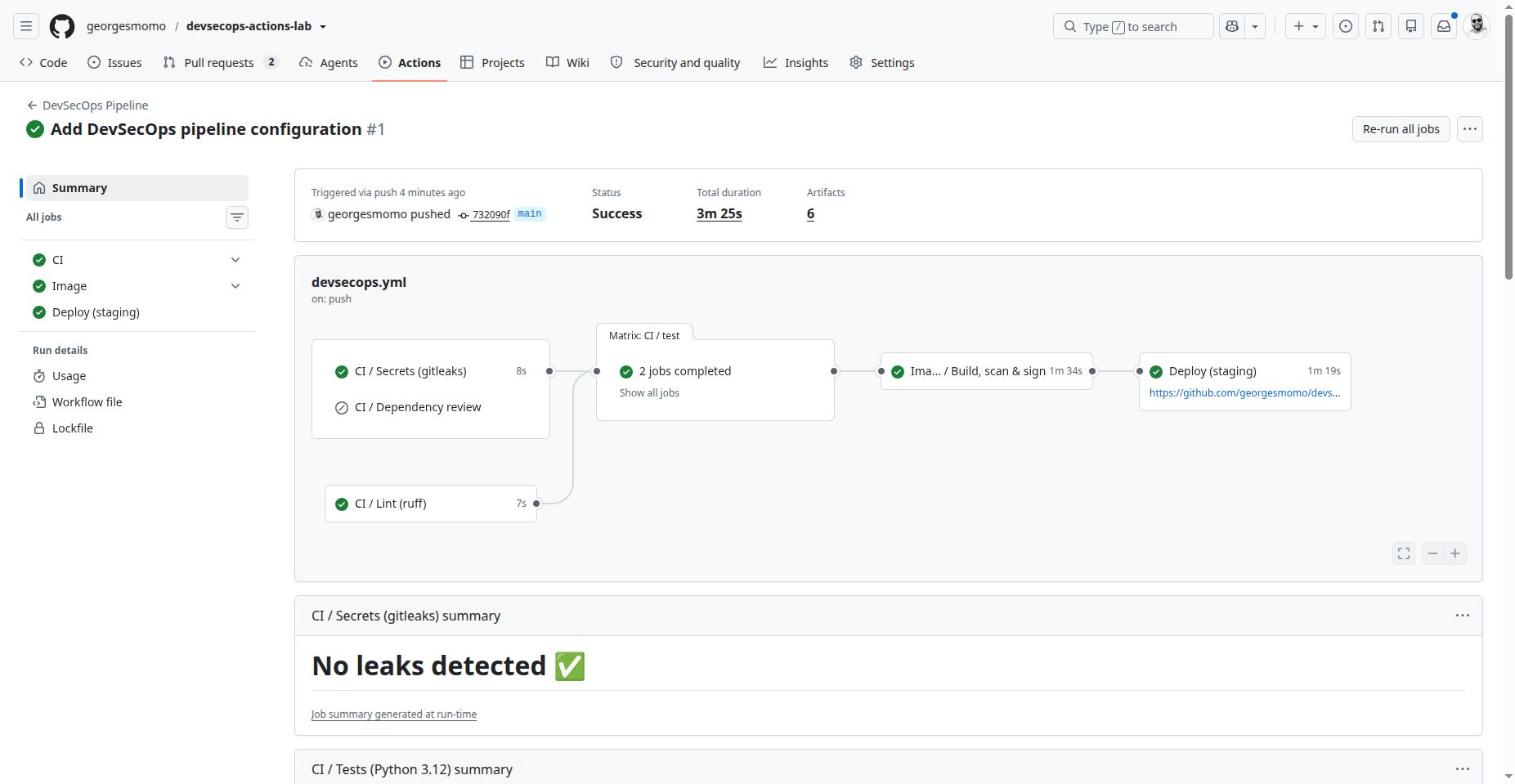Click the GitHub logo

pyautogui.click(x=62, y=26)
